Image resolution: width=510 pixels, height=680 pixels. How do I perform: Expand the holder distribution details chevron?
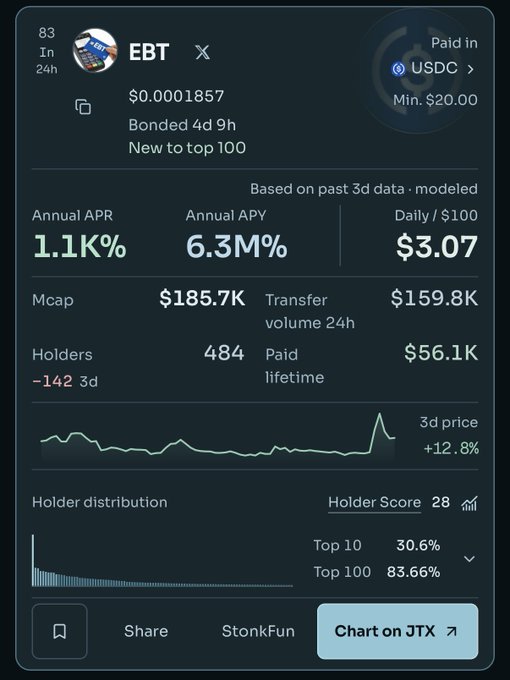point(469,559)
